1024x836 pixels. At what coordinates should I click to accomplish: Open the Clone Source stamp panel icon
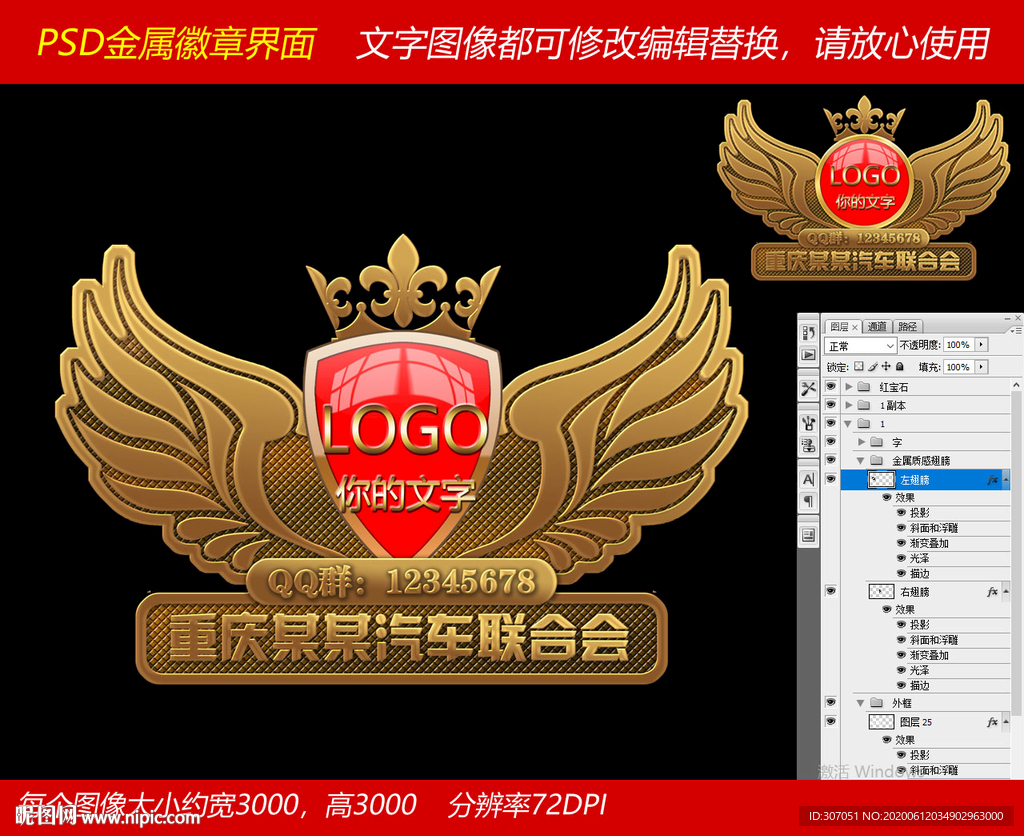coord(808,445)
